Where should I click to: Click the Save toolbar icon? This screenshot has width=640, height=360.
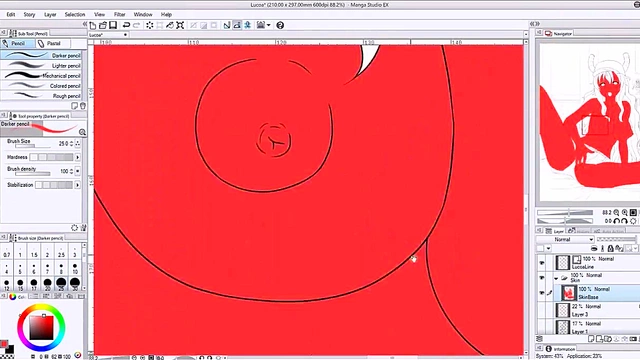pyautogui.click(x=113, y=25)
